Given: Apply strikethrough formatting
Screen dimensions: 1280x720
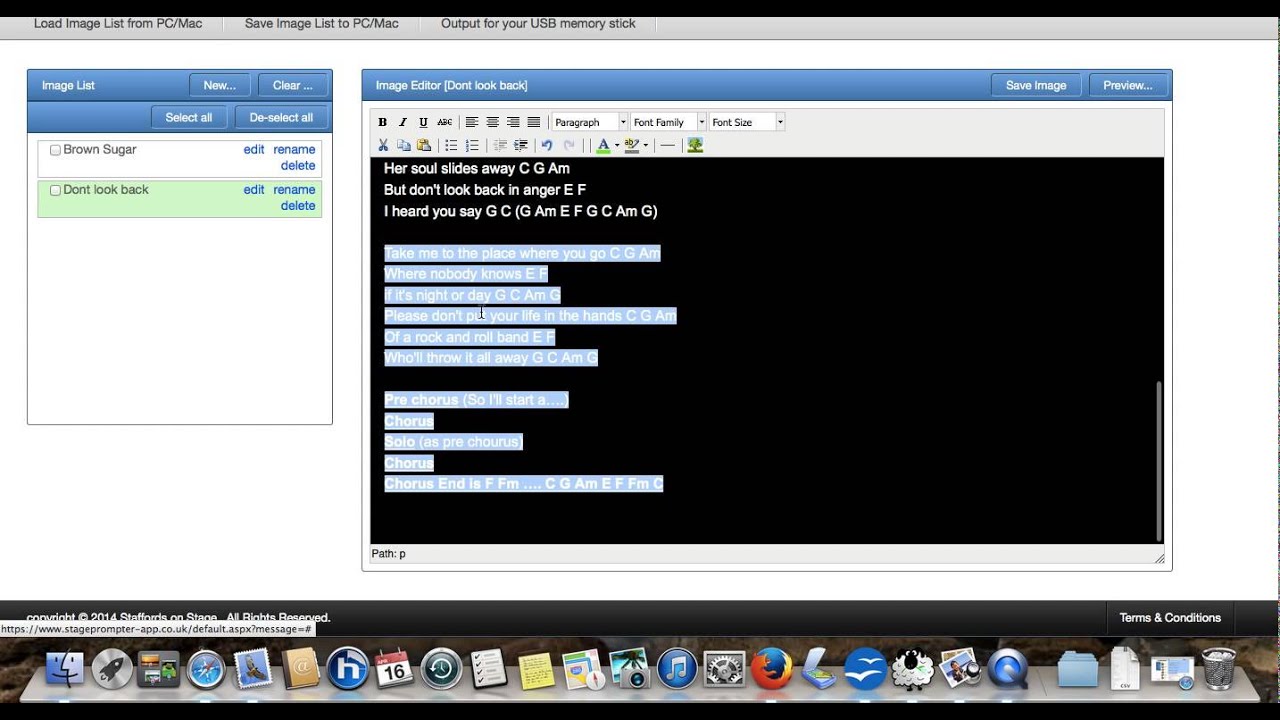Looking at the screenshot, I should 444,122.
